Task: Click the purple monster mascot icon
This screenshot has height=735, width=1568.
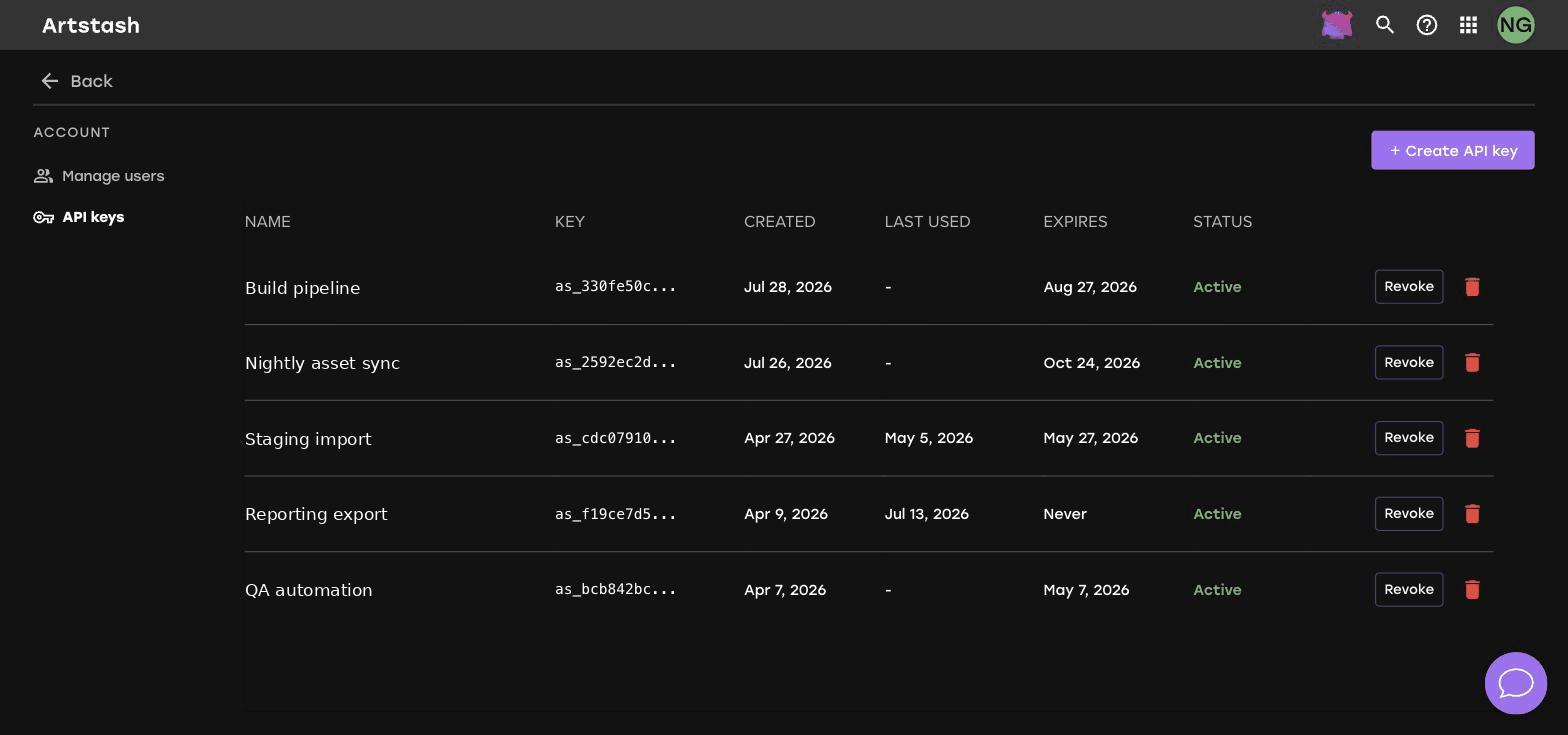Action: coord(1337,25)
